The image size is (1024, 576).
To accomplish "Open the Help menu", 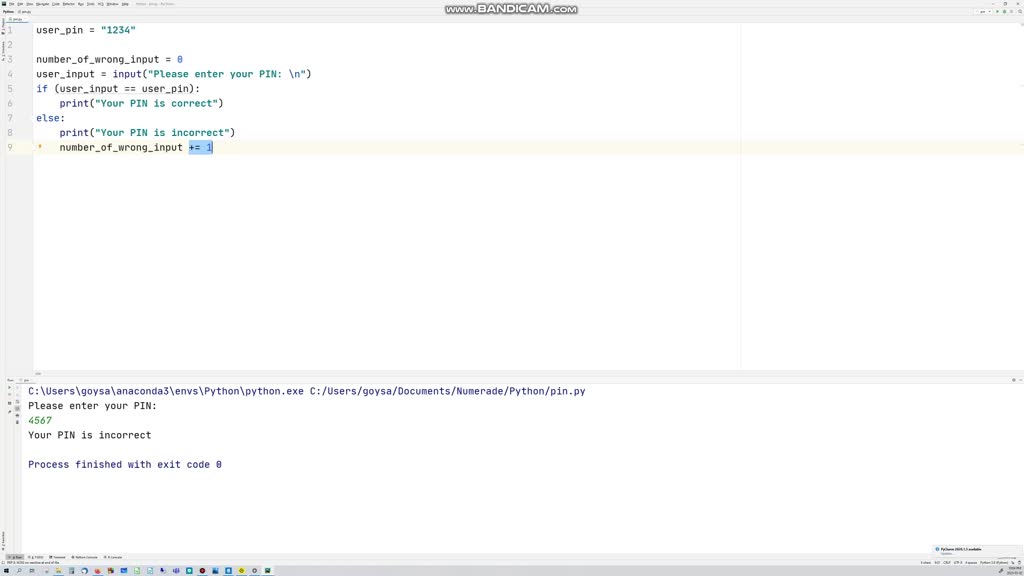I will pyautogui.click(x=125, y=4).
